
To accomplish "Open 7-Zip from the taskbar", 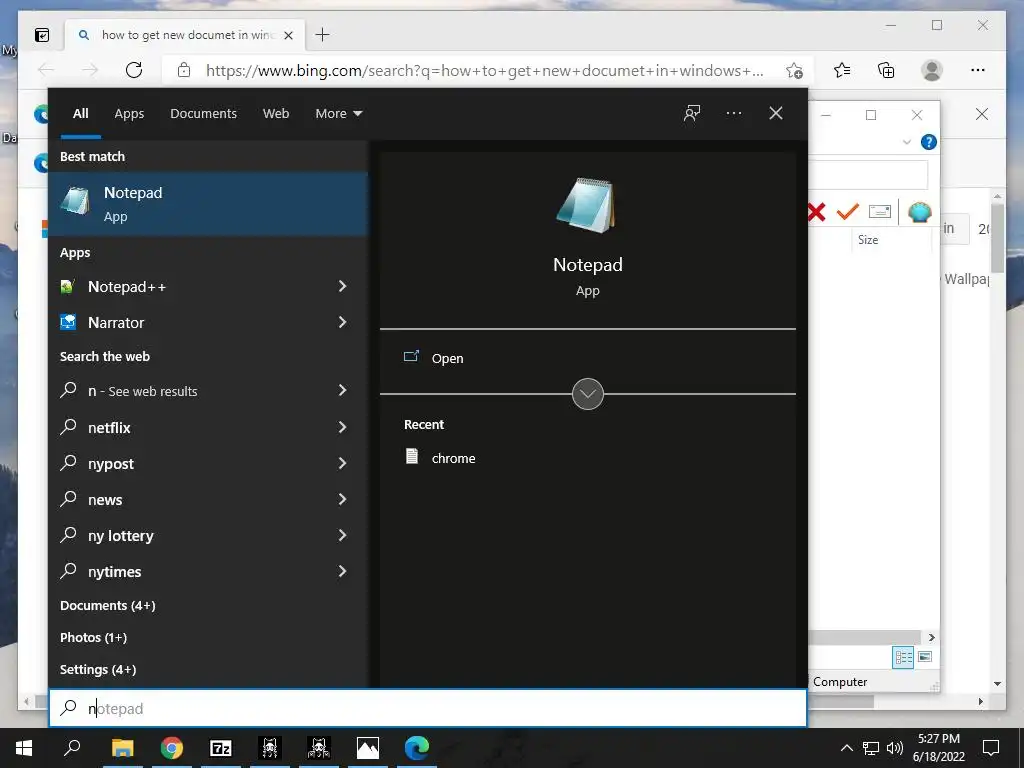I will point(221,748).
